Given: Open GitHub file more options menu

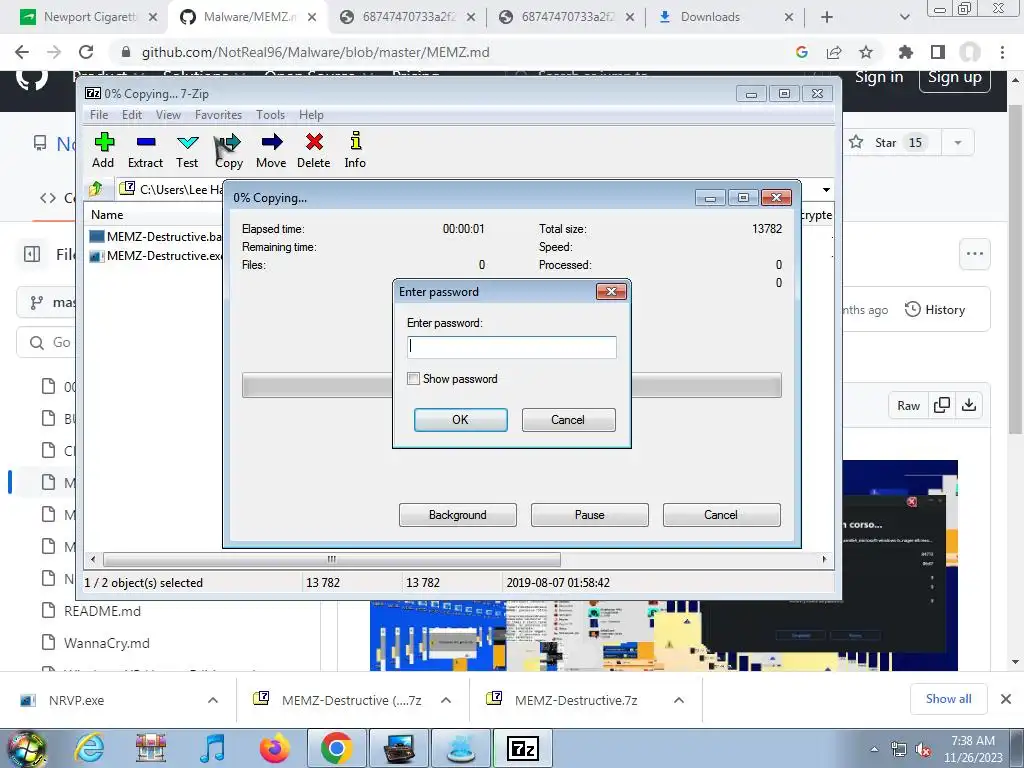Looking at the screenshot, I should (x=975, y=254).
